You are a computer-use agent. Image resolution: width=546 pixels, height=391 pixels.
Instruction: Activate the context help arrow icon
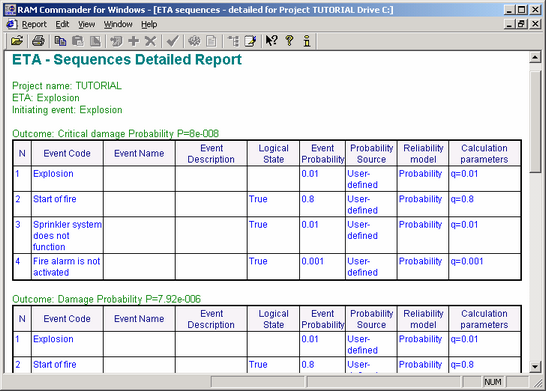pyautogui.click(x=272, y=41)
